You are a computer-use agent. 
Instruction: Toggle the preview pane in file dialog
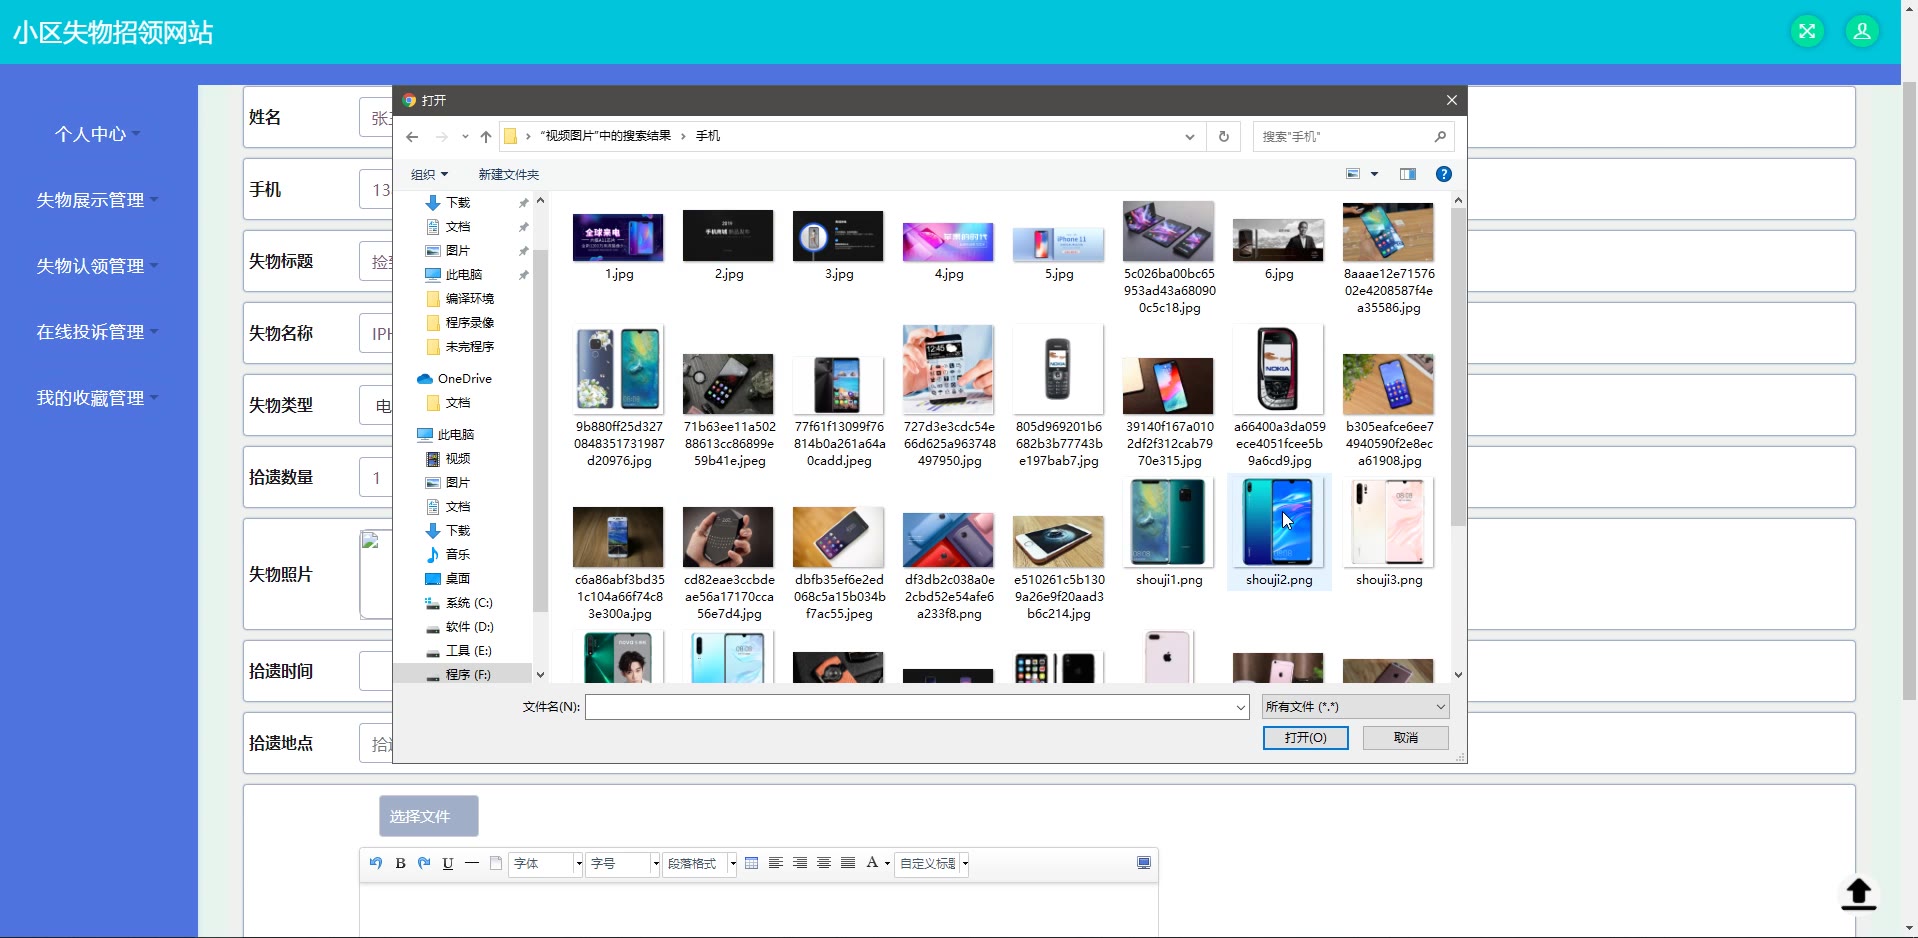click(1407, 174)
